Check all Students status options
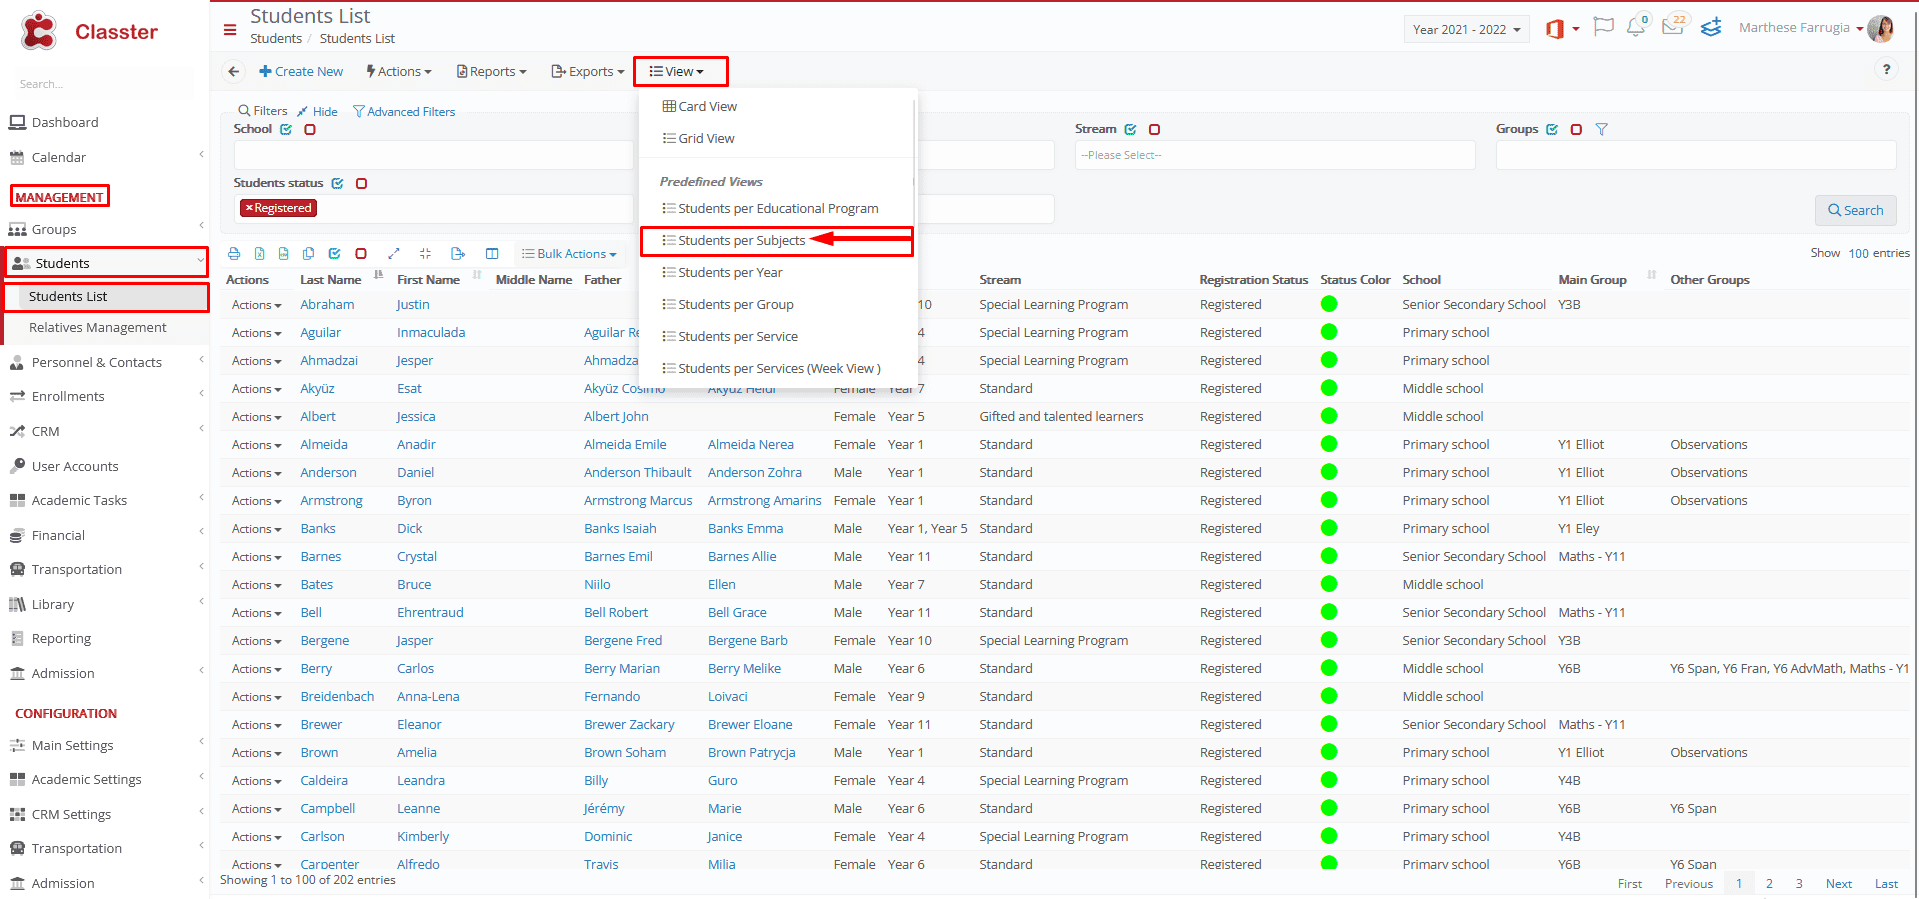Screen dimensions: 1919x899 tap(337, 184)
